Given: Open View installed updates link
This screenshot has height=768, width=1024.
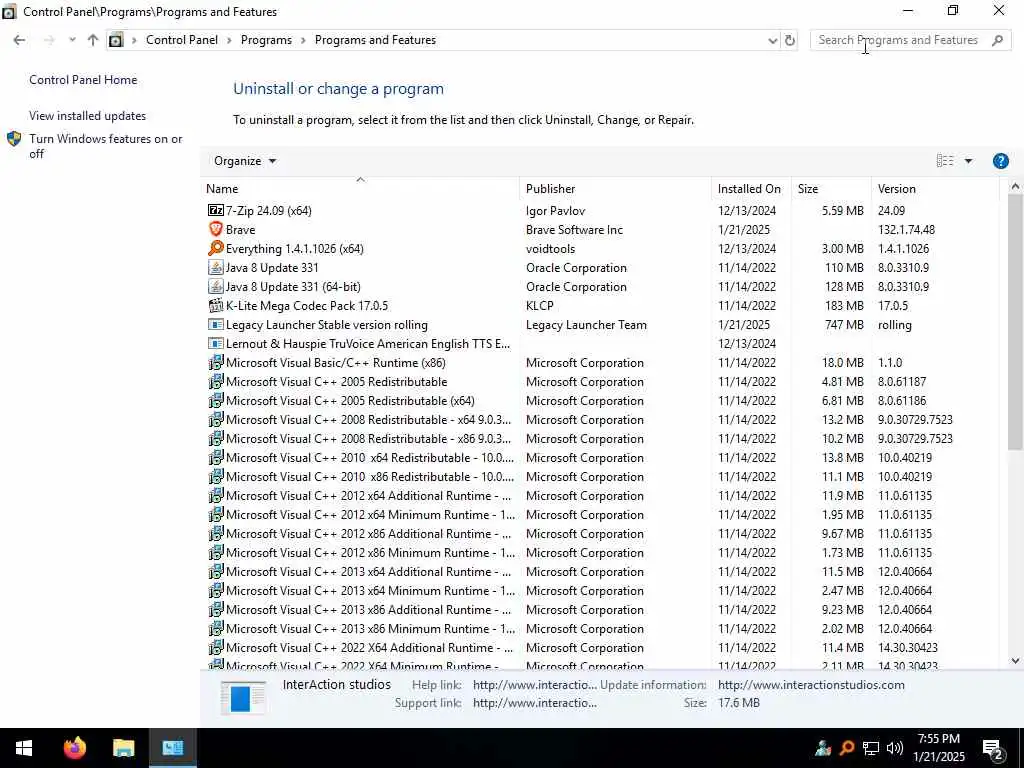Looking at the screenshot, I should (x=88, y=116).
